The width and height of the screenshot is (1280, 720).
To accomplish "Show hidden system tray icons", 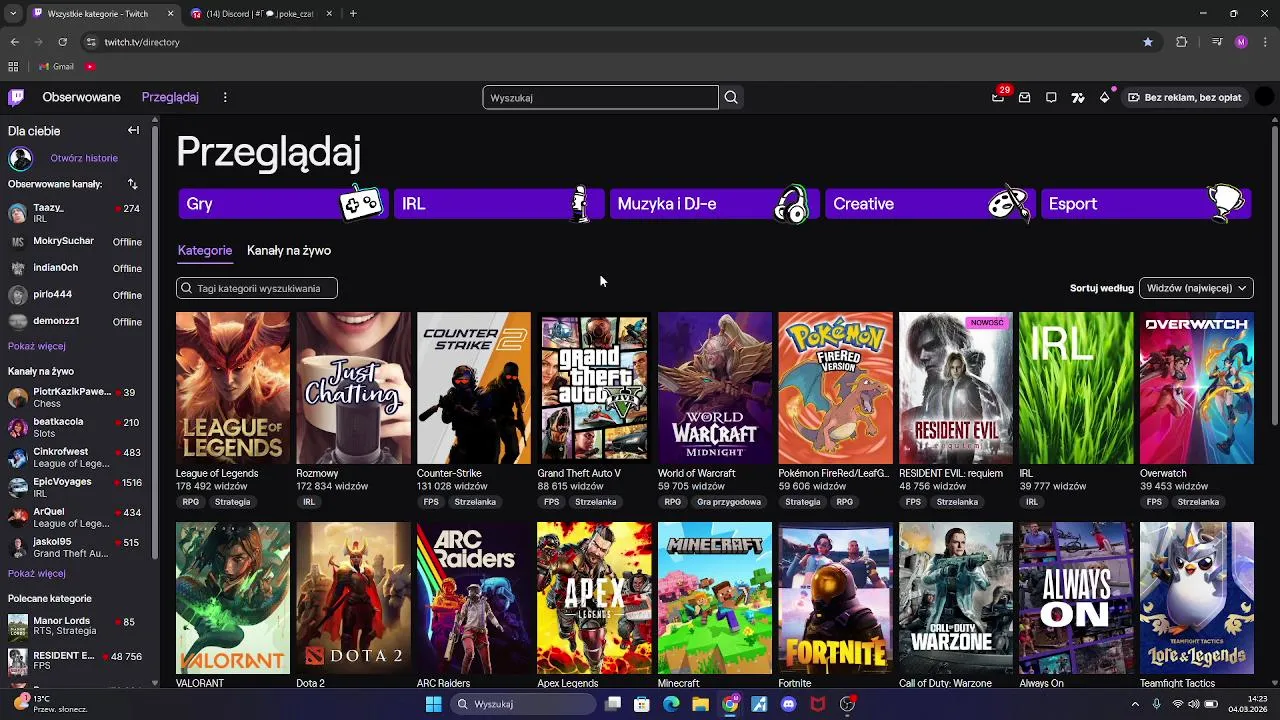I will point(1135,704).
